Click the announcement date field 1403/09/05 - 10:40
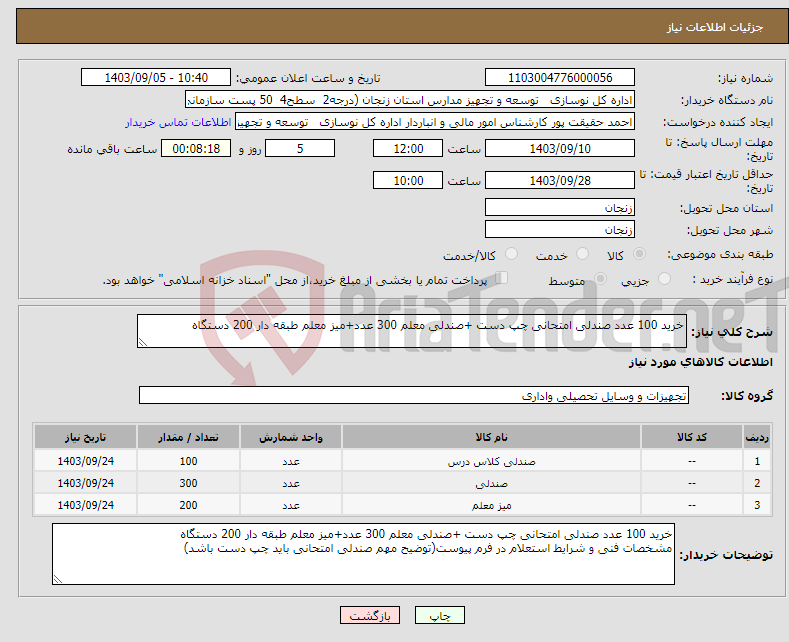This screenshot has width=789, height=642. coord(156,77)
